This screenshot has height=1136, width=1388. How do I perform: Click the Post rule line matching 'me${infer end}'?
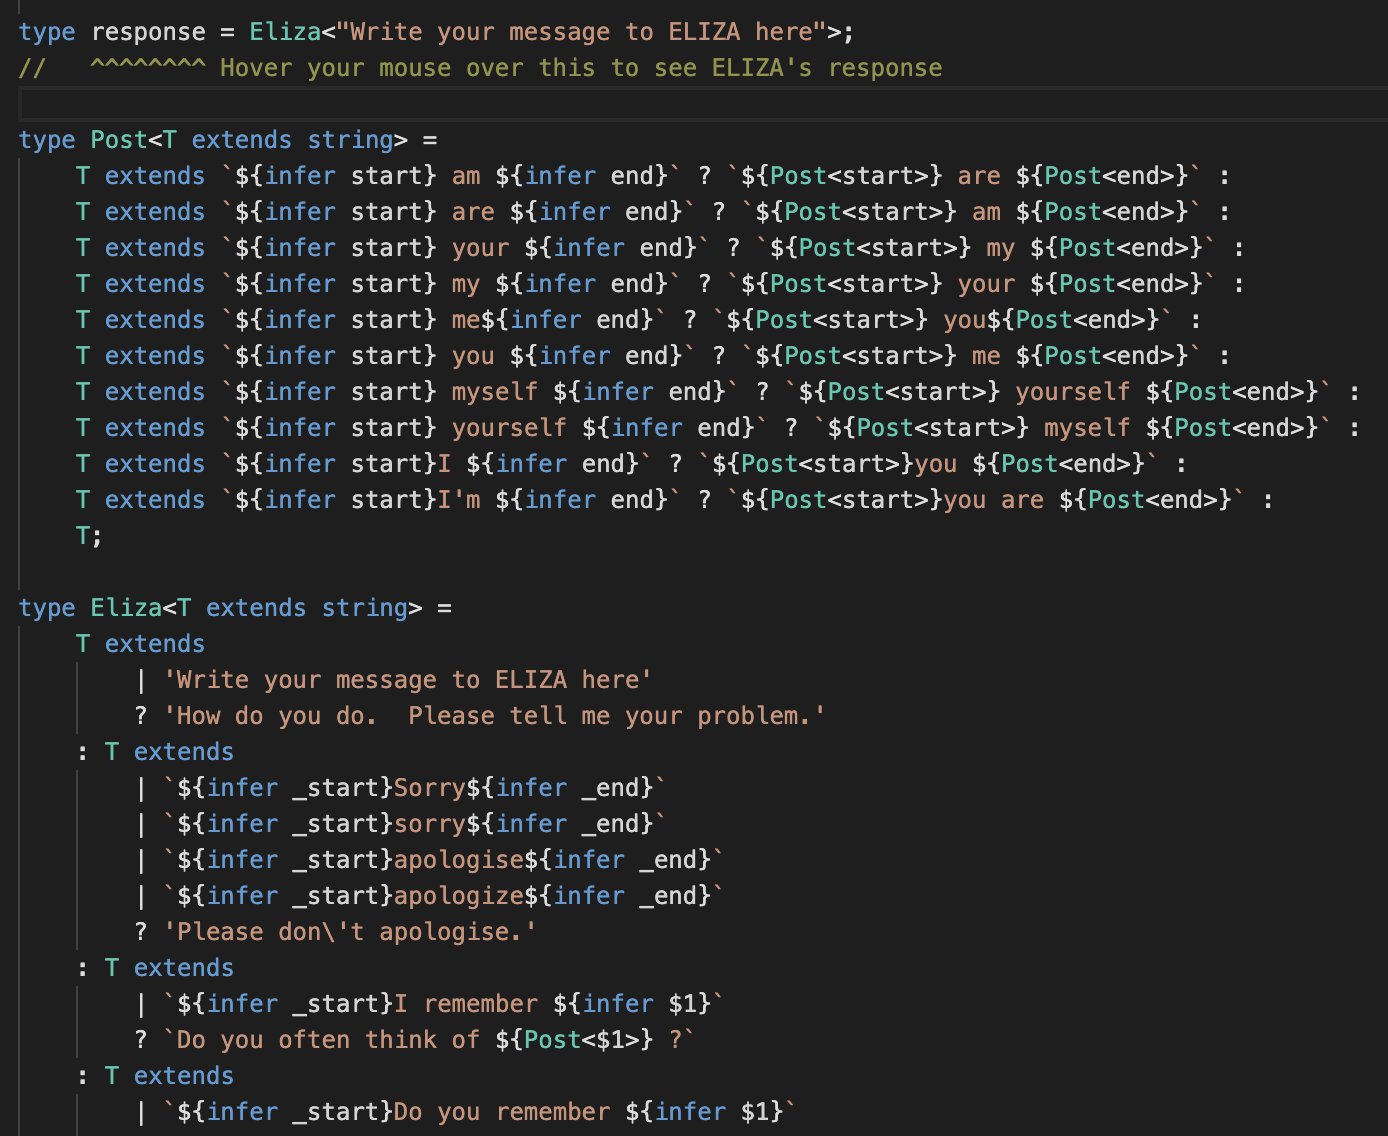coord(639,320)
